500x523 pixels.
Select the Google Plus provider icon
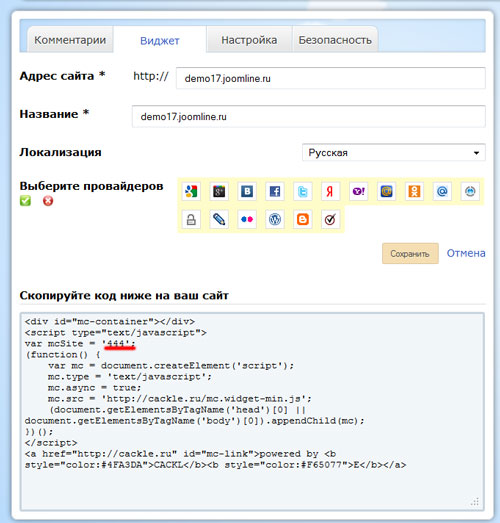pos(219,191)
